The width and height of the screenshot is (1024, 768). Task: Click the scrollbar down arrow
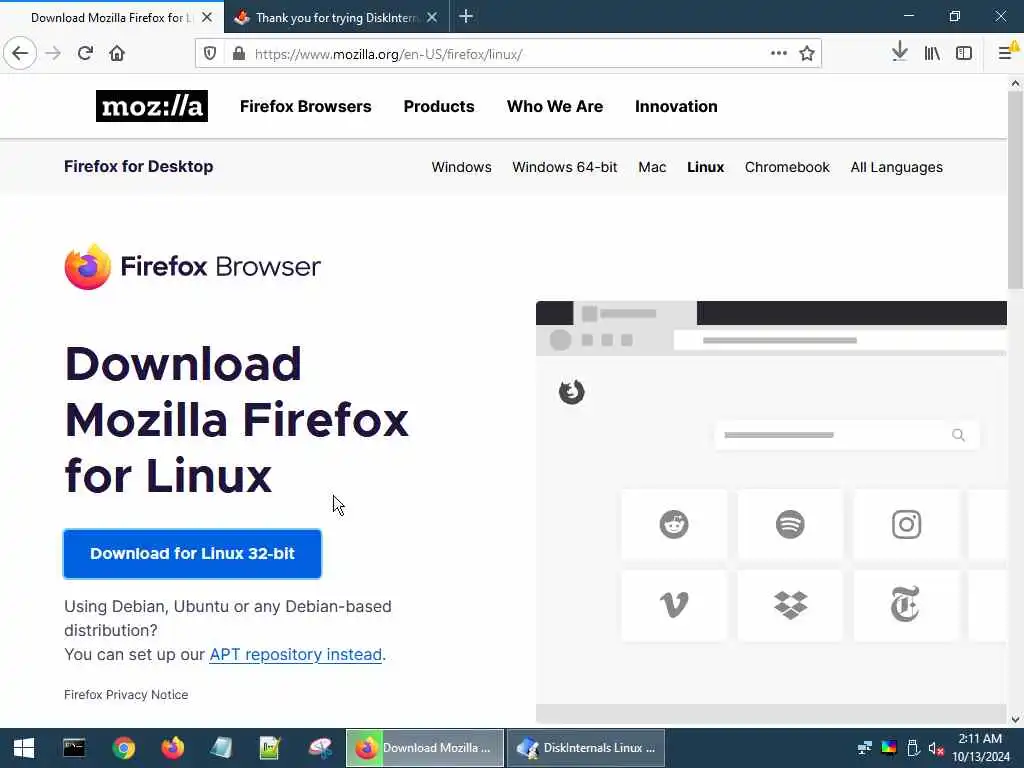tap(1015, 720)
